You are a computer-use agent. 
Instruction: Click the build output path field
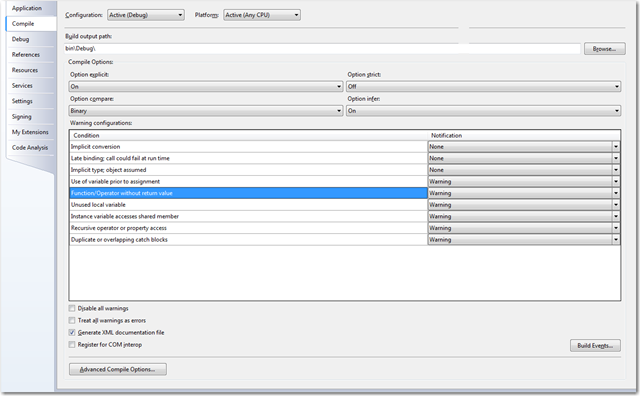pyautogui.click(x=322, y=49)
